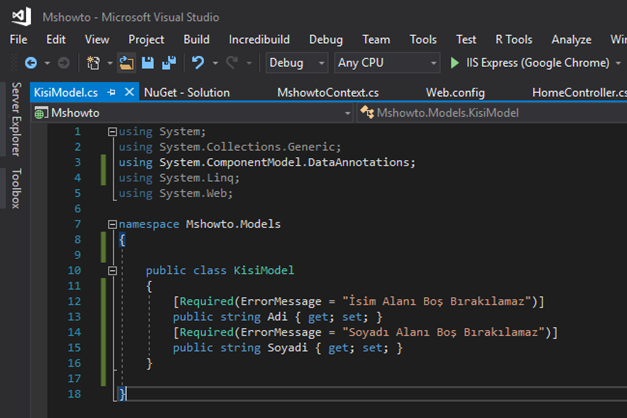Open the Edit menu
This screenshot has height=418, width=627.
pyautogui.click(x=56, y=40)
